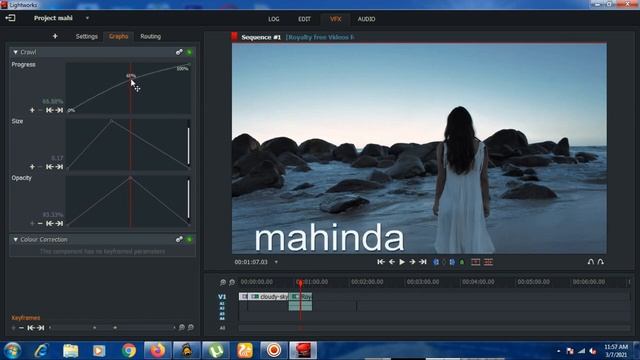Go to previous keyframe in Keyframes bar
Image resolution: width=640 pixels, height=360 pixels.
tap(31, 328)
